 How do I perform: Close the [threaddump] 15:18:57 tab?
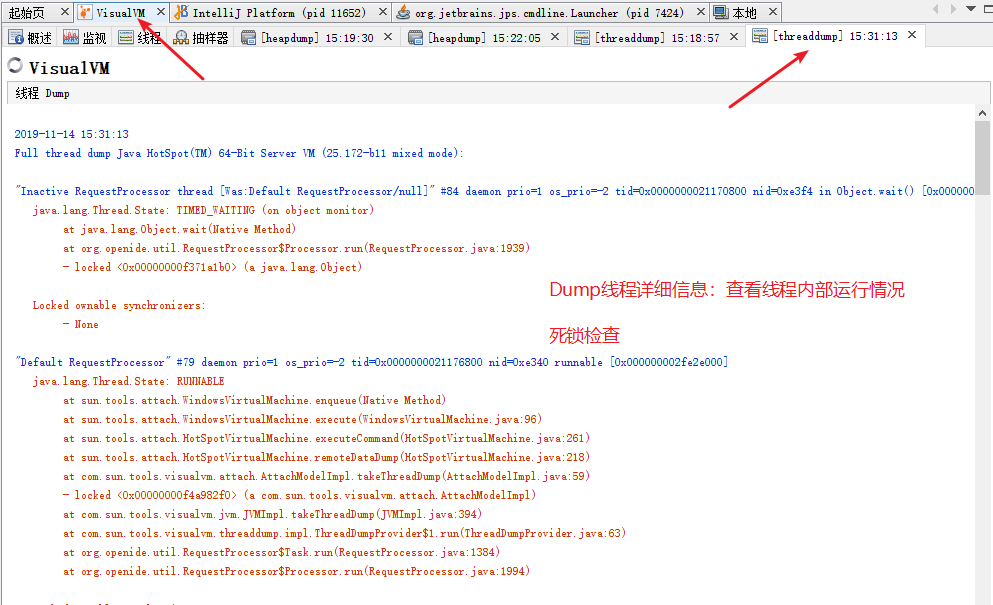[733, 37]
